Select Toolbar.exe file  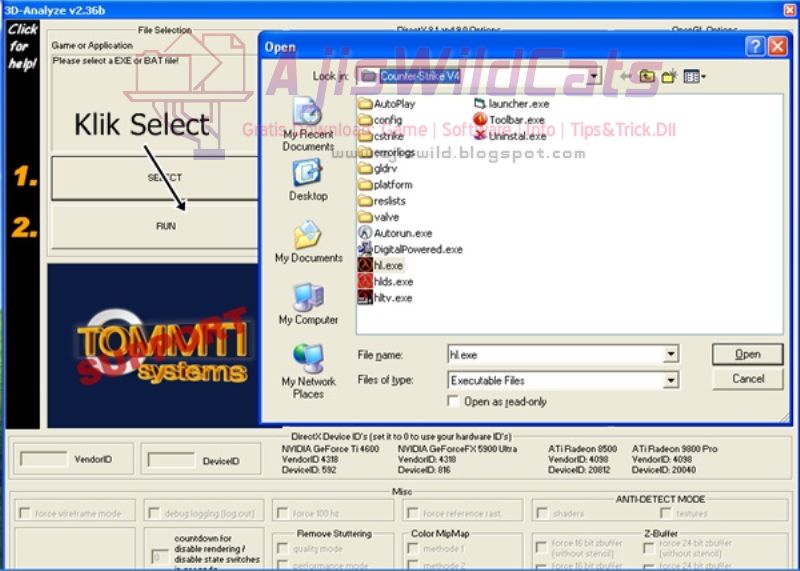[509, 120]
